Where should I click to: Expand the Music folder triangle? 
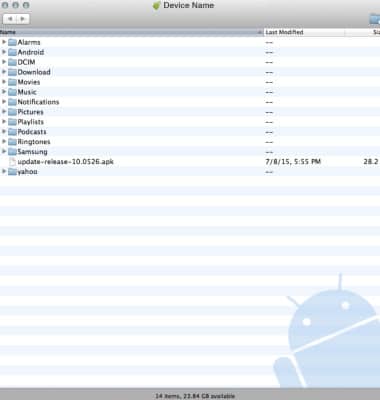[x=4, y=92]
